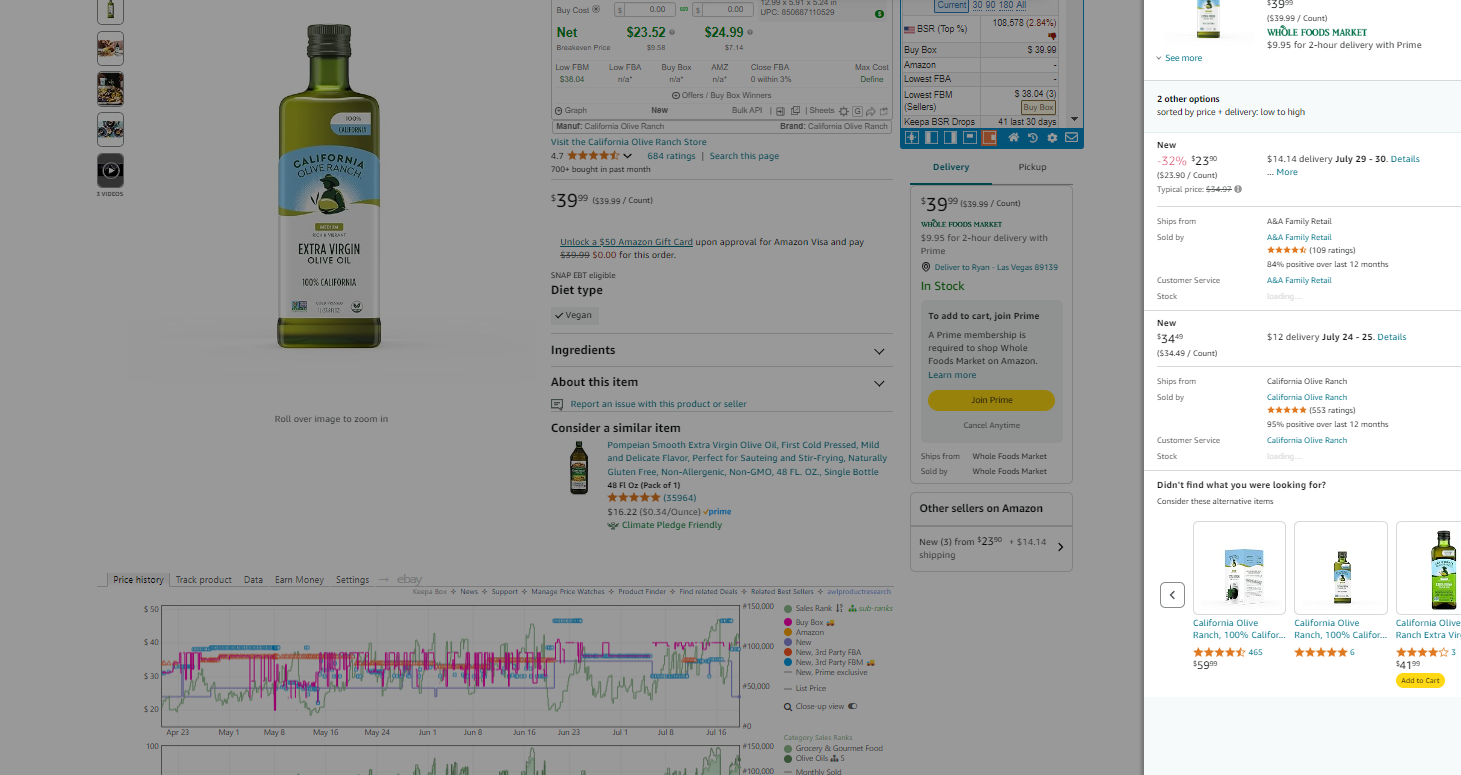Visit the California Olive Ranch Store link
This screenshot has width=1461, height=775.
tap(628, 142)
